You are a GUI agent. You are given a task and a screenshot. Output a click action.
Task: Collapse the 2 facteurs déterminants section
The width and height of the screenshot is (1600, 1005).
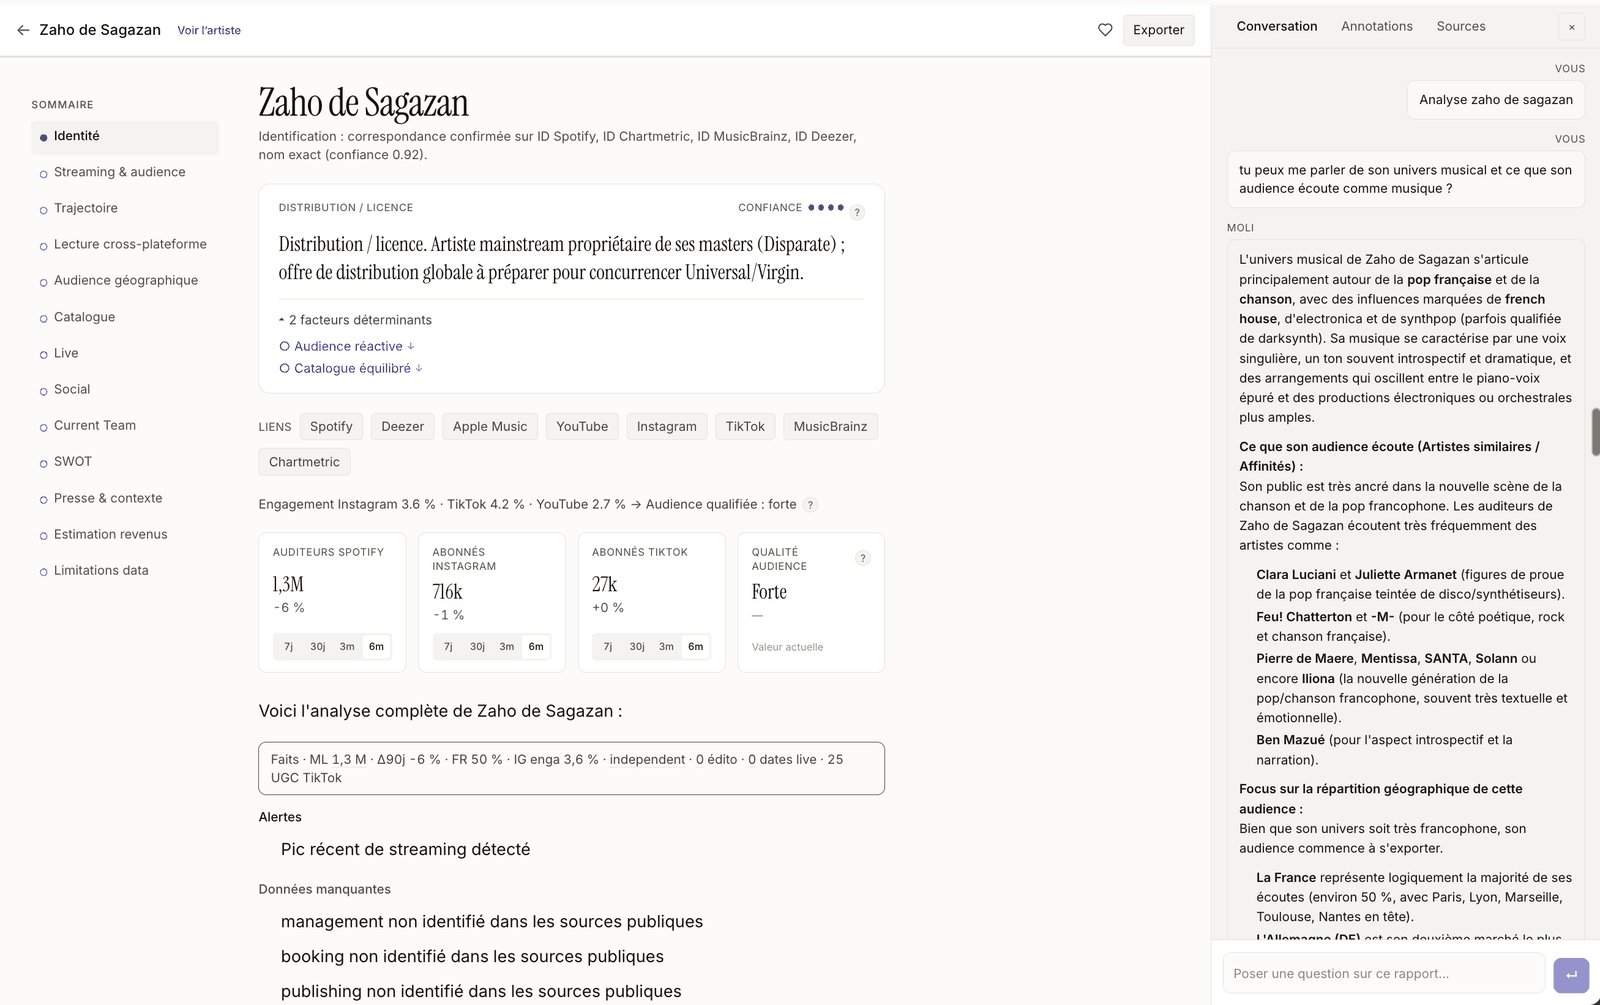click(355, 320)
